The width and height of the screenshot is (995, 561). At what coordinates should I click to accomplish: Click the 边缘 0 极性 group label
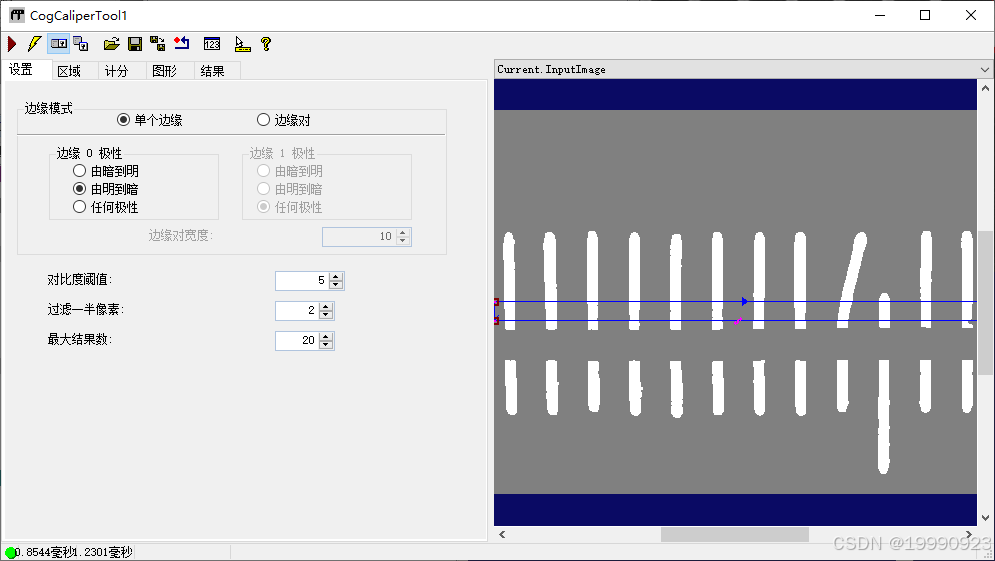click(x=89, y=154)
